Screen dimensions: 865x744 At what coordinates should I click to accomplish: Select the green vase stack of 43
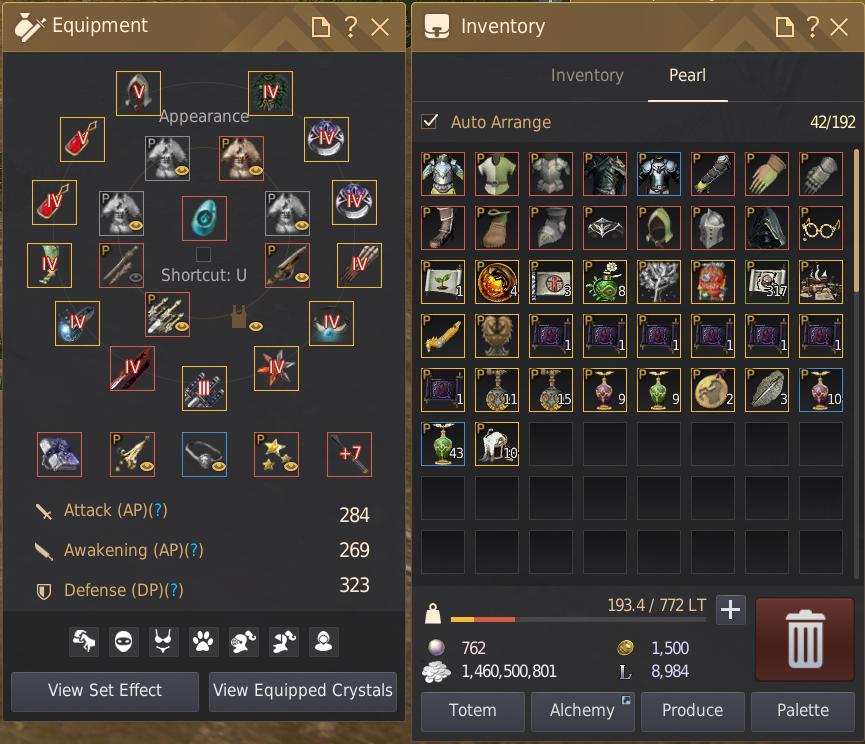pyautogui.click(x=443, y=444)
